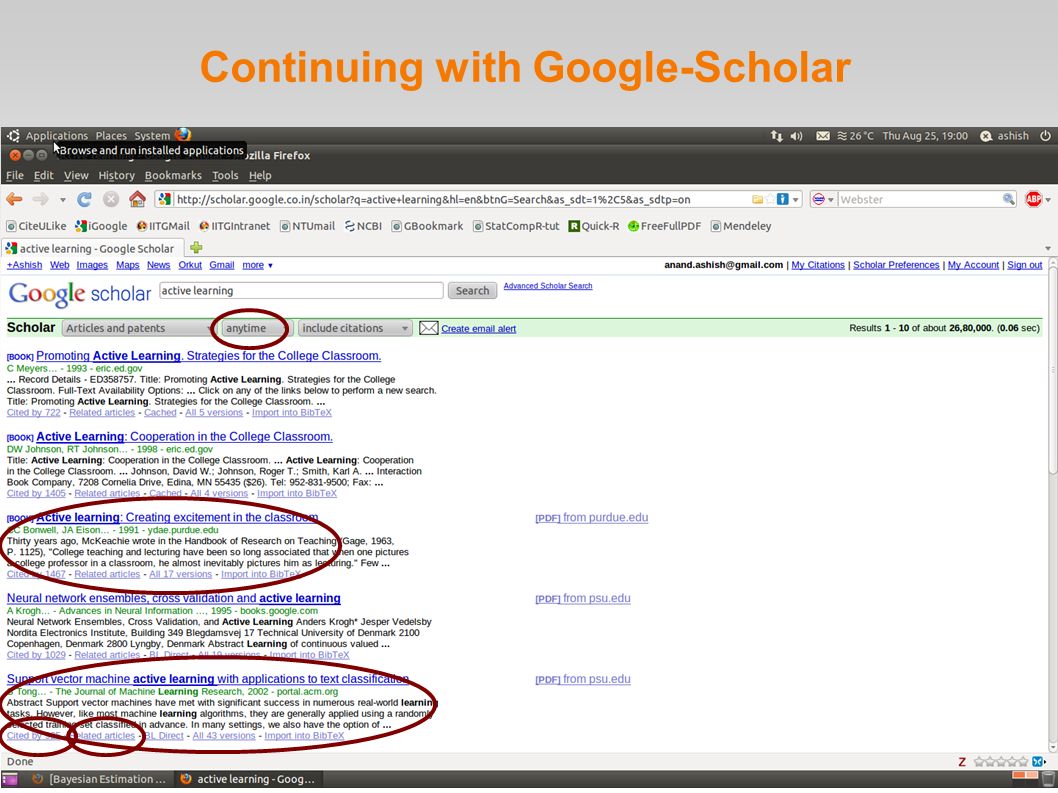Click the Create email alert link
The width and height of the screenshot is (1058, 793).
point(478,329)
